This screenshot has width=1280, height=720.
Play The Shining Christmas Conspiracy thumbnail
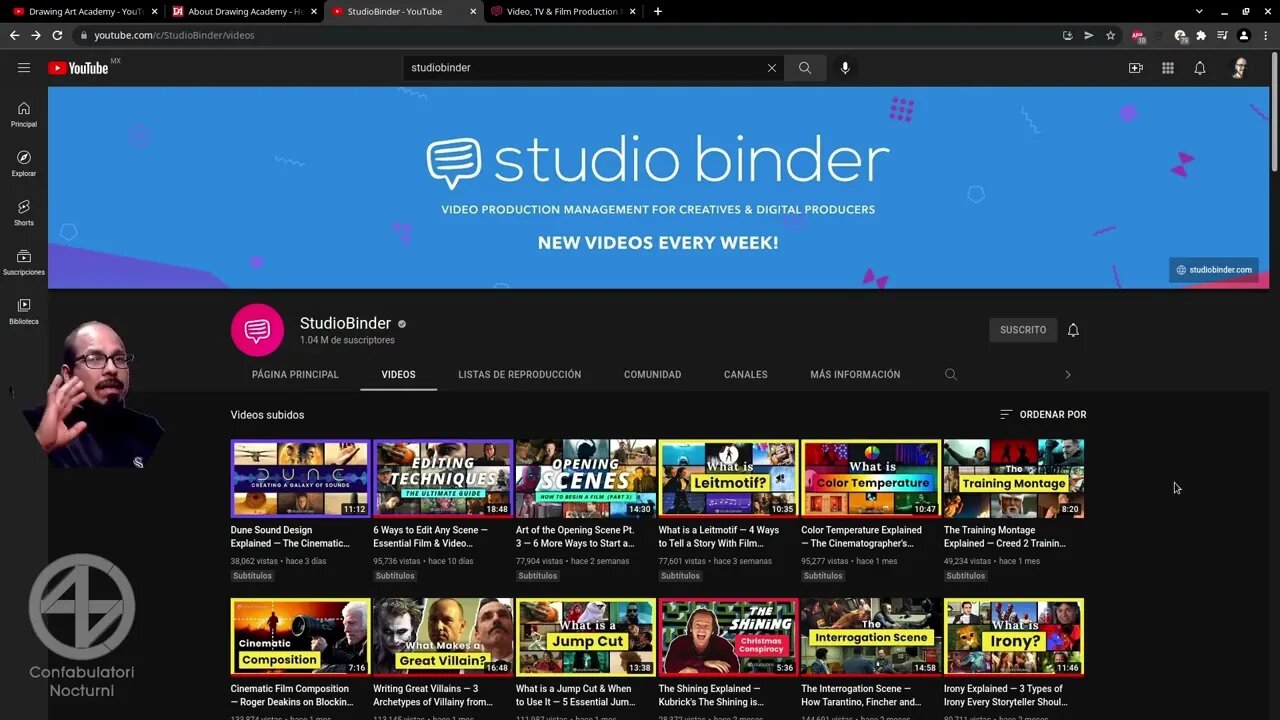coord(728,637)
